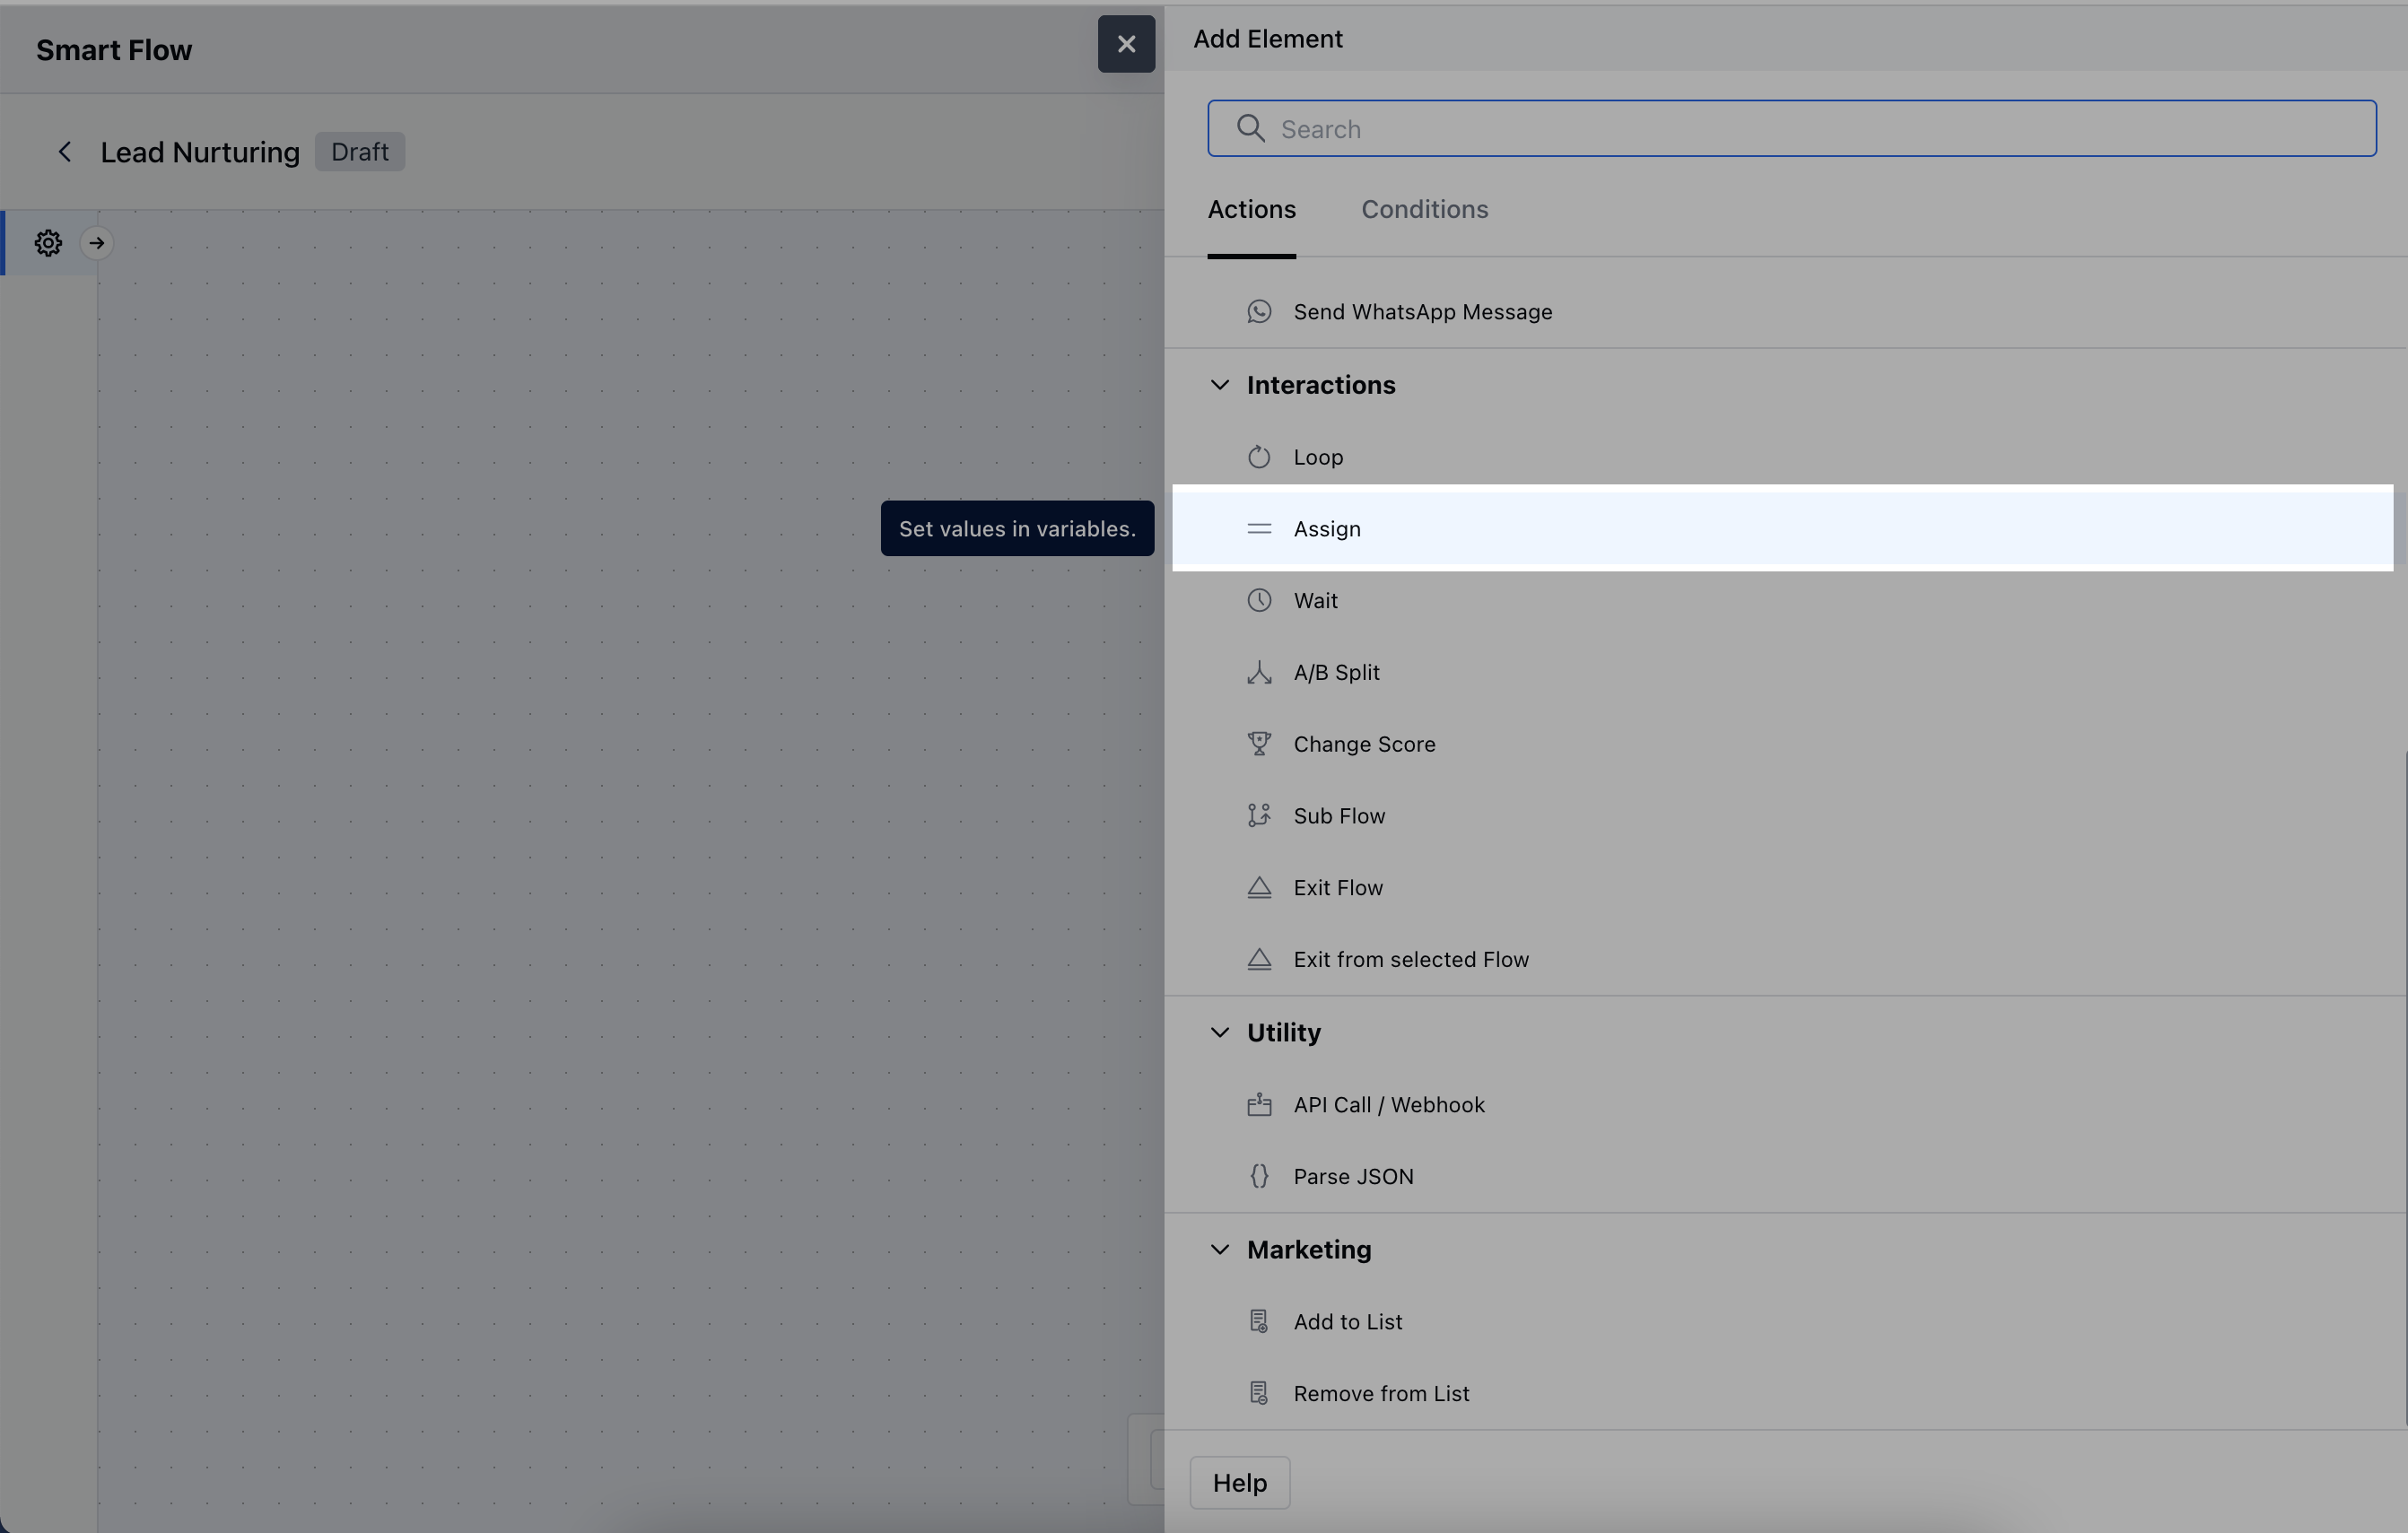
Task: Click the A/B Split icon
Action: (1259, 672)
